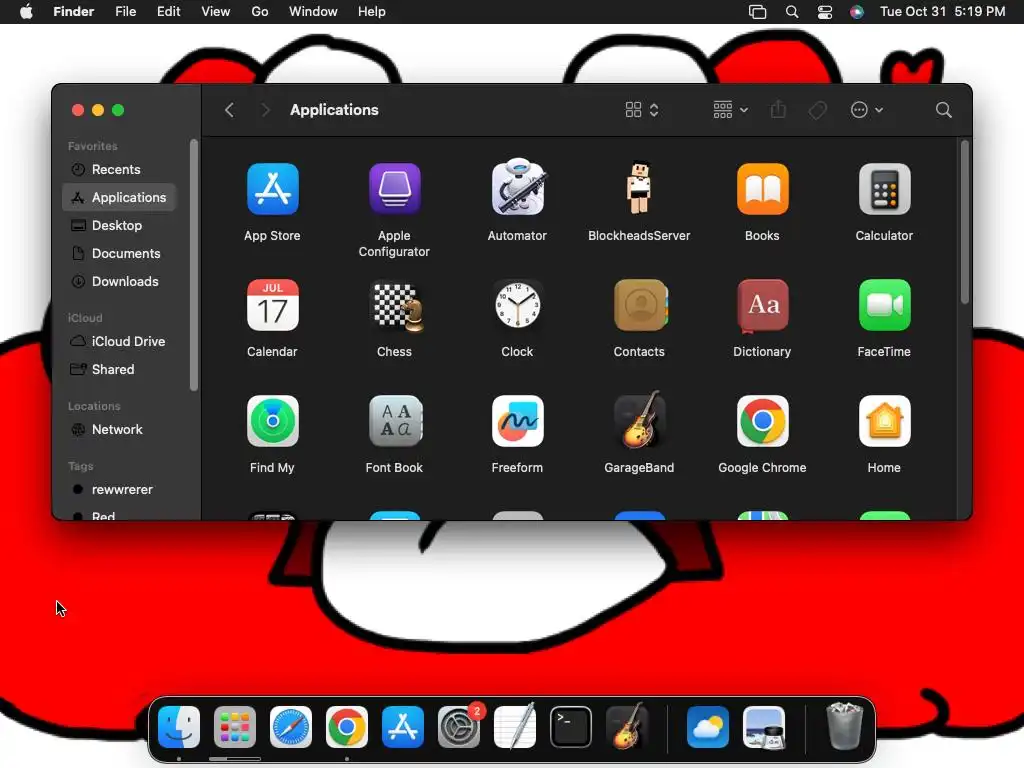Open Documents in the sidebar
Viewport: 1024px width, 768px height.
pos(119,253)
